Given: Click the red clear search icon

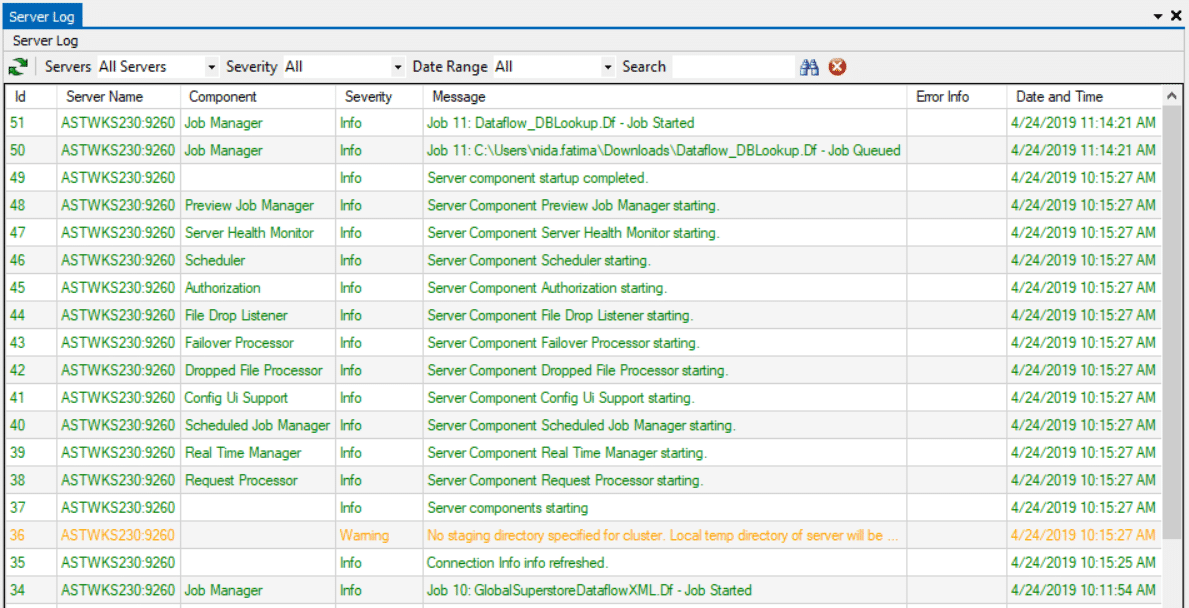Looking at the screenshot, I should click(x=837, y=67).
